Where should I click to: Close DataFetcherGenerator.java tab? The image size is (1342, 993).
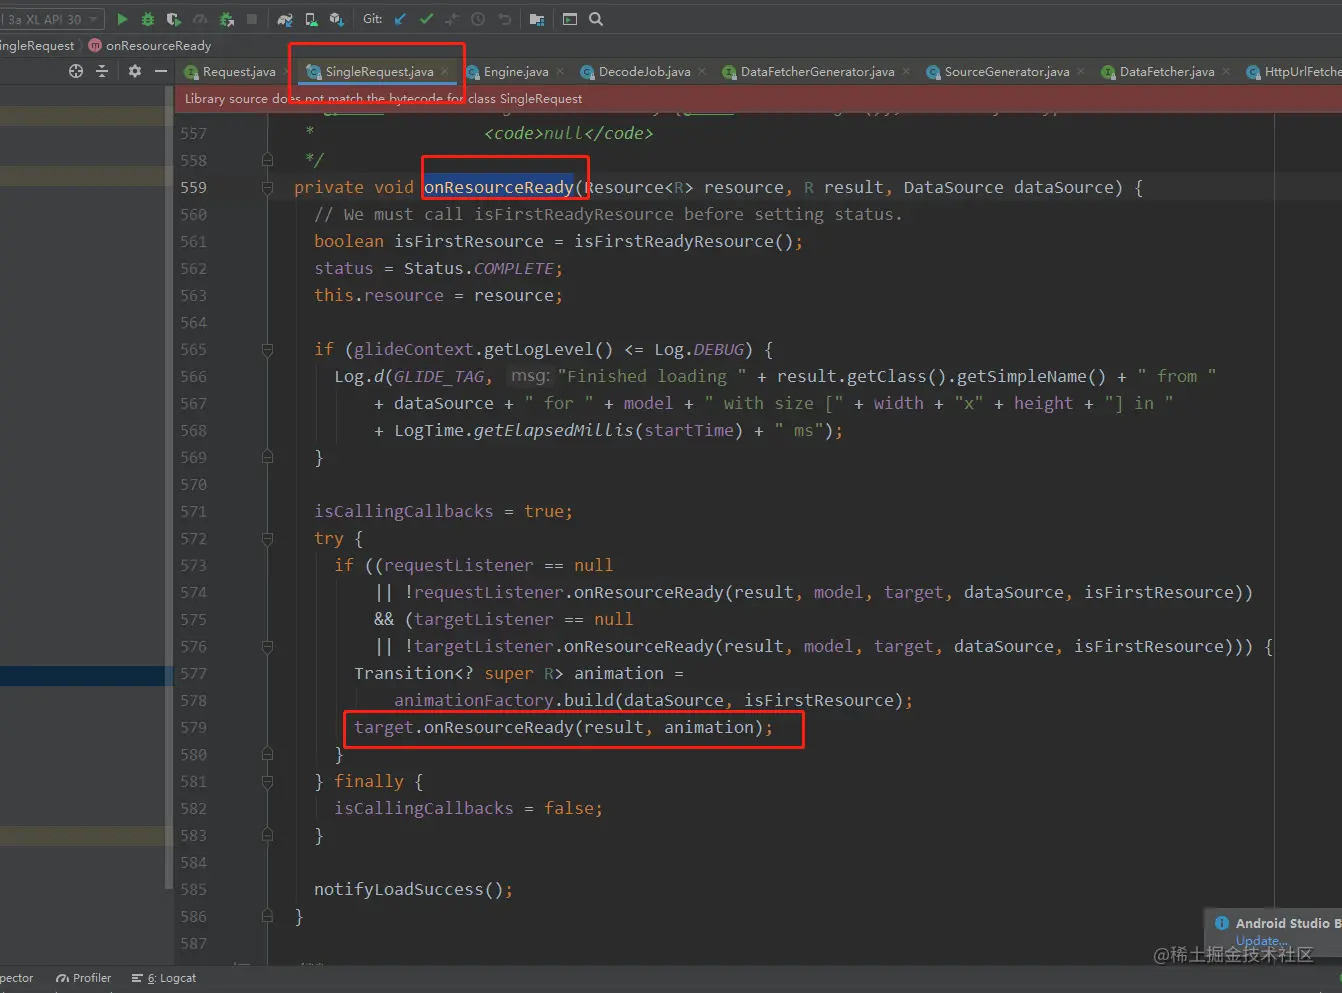point(906,71)
